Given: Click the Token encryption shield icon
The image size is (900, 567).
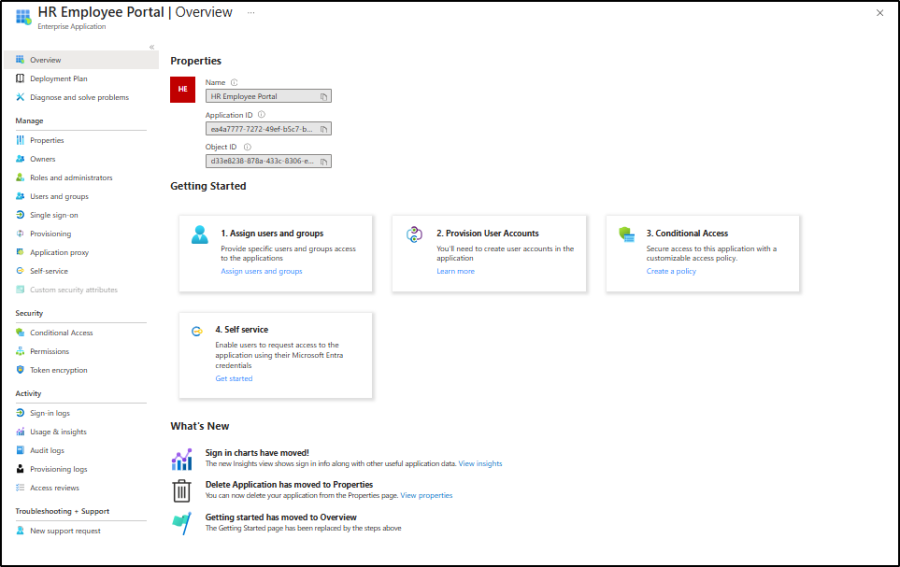Looking at the screenshot, I should (x=20, y=370).
